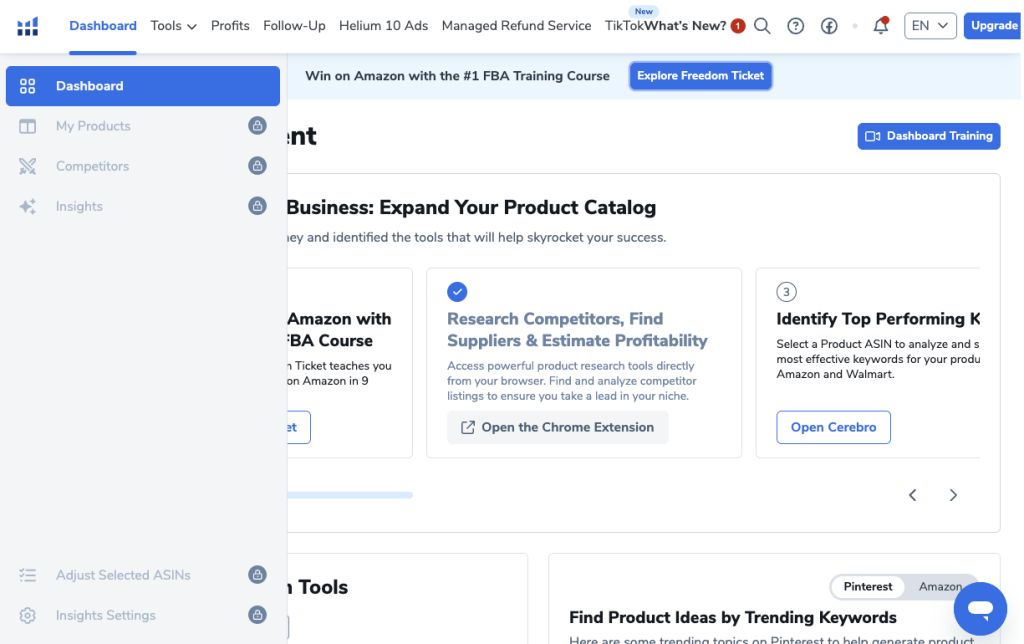Click the step 3 circle badge
The image size is (1024, 644).
point(786,292)
